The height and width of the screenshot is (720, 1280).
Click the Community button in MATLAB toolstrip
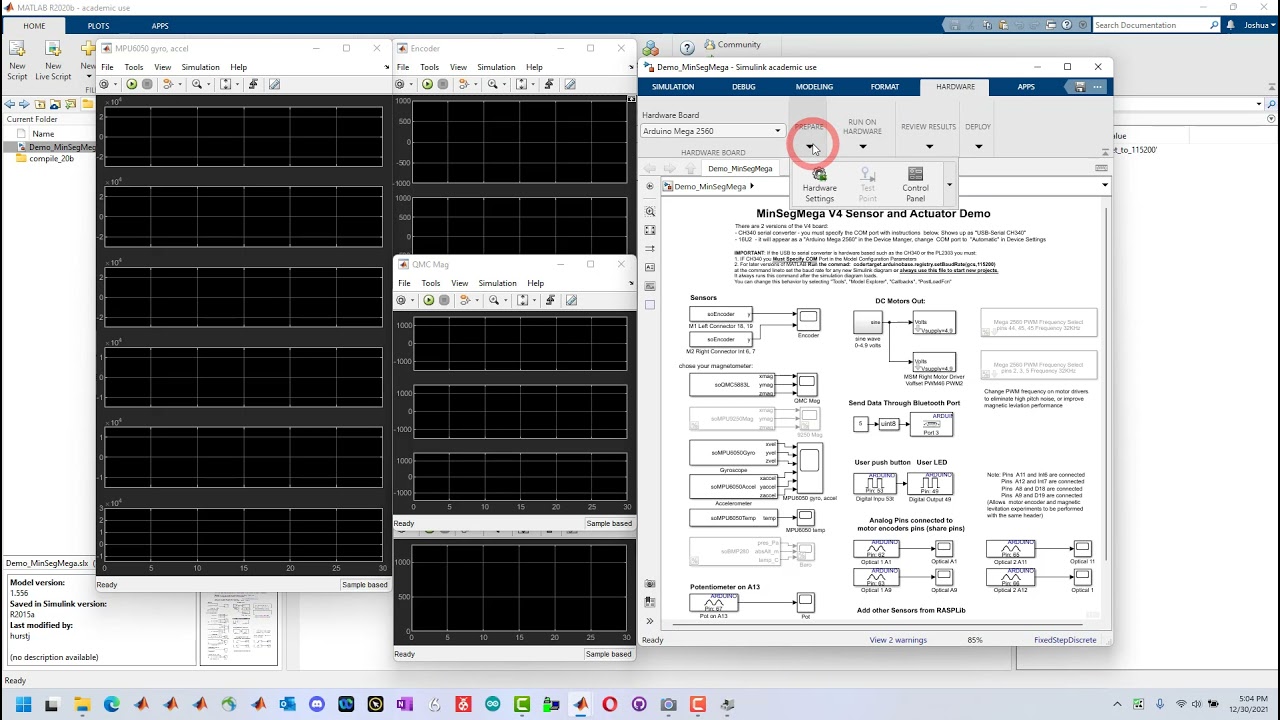coord(732,44)
